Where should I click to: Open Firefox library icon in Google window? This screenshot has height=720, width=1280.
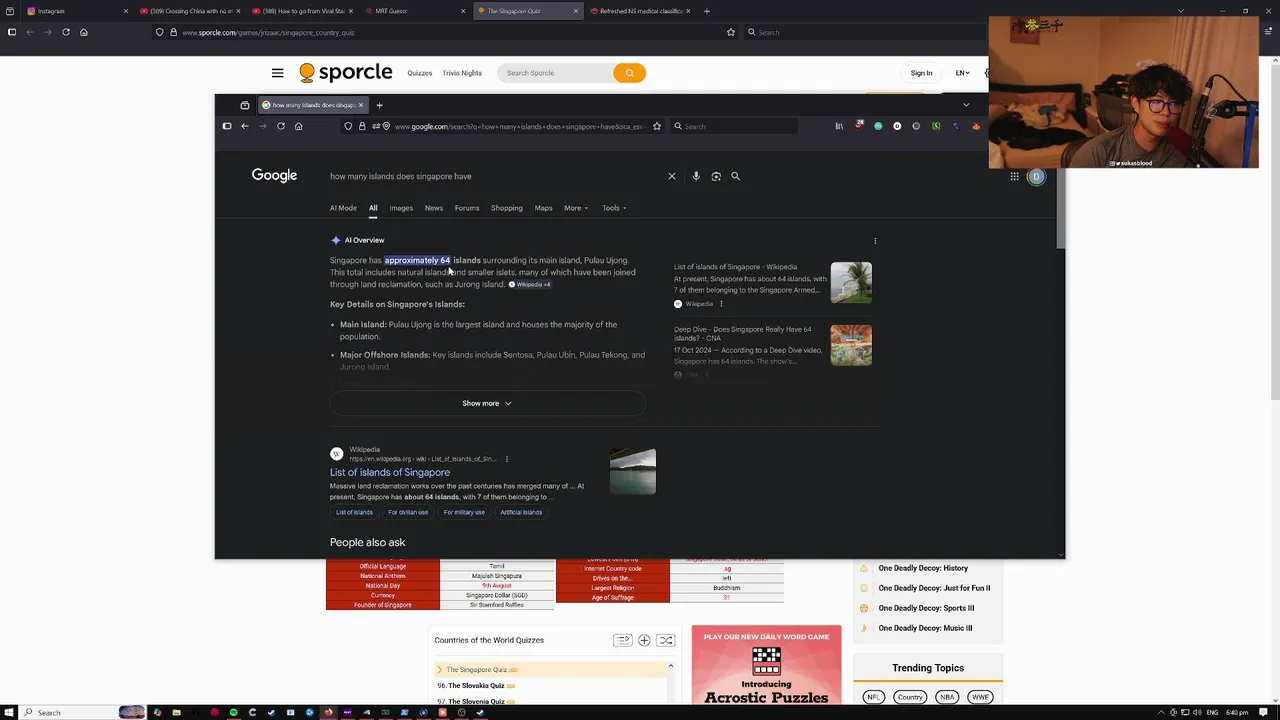(839, 126)
